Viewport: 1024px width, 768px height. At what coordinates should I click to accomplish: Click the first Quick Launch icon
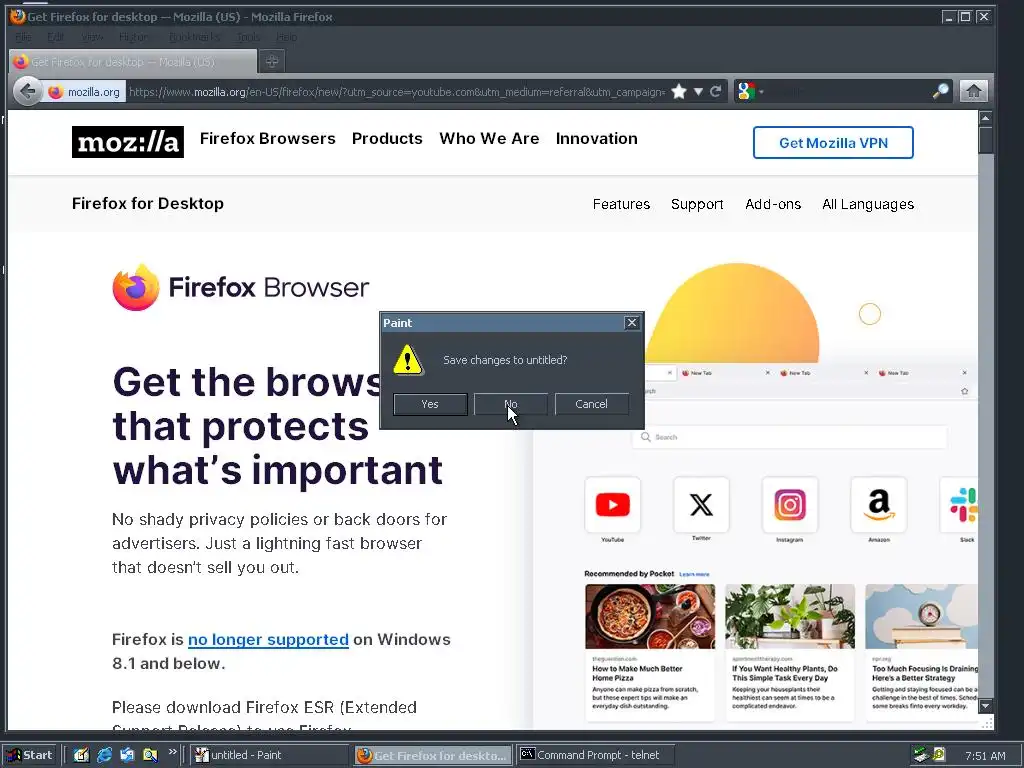click(x=81, y=755)
